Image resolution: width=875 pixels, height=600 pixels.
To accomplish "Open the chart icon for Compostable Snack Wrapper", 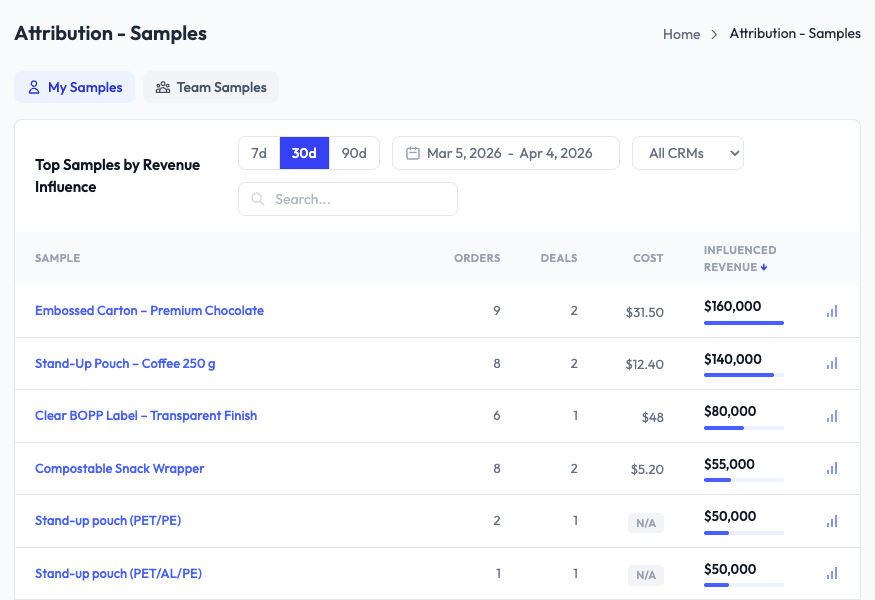I will [831, 468].
